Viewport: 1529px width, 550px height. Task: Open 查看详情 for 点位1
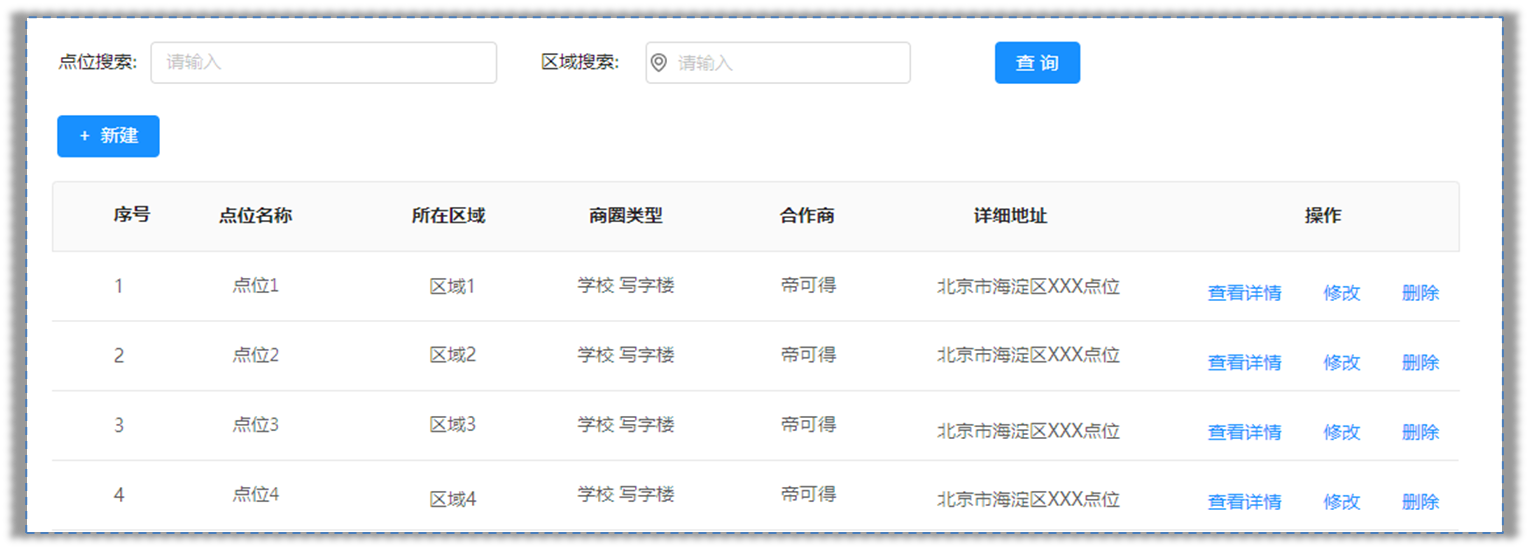(x=1244, y=293)
